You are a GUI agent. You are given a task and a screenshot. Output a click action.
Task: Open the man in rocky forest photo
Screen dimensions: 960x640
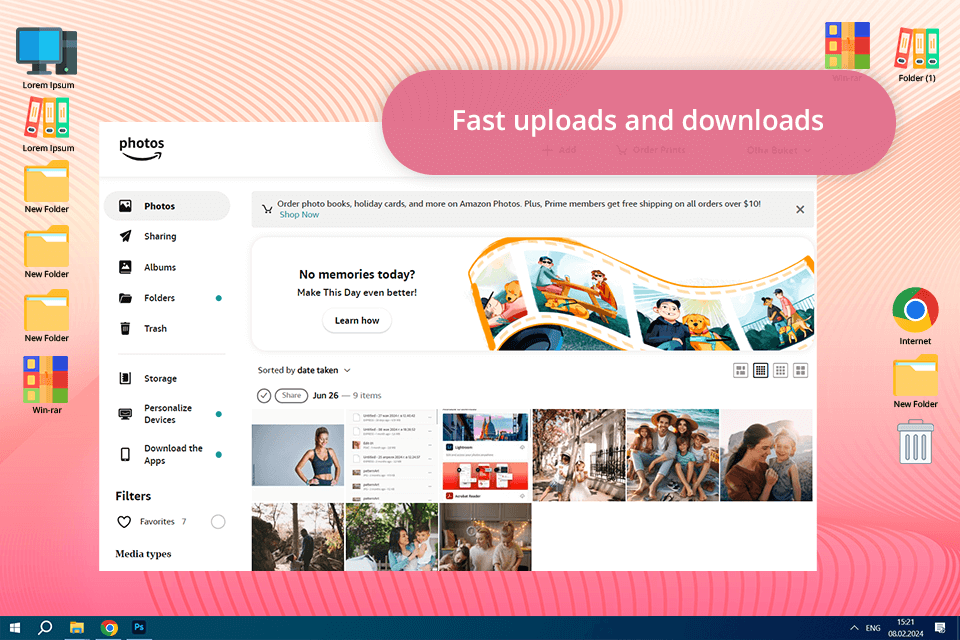click(298, 537)
